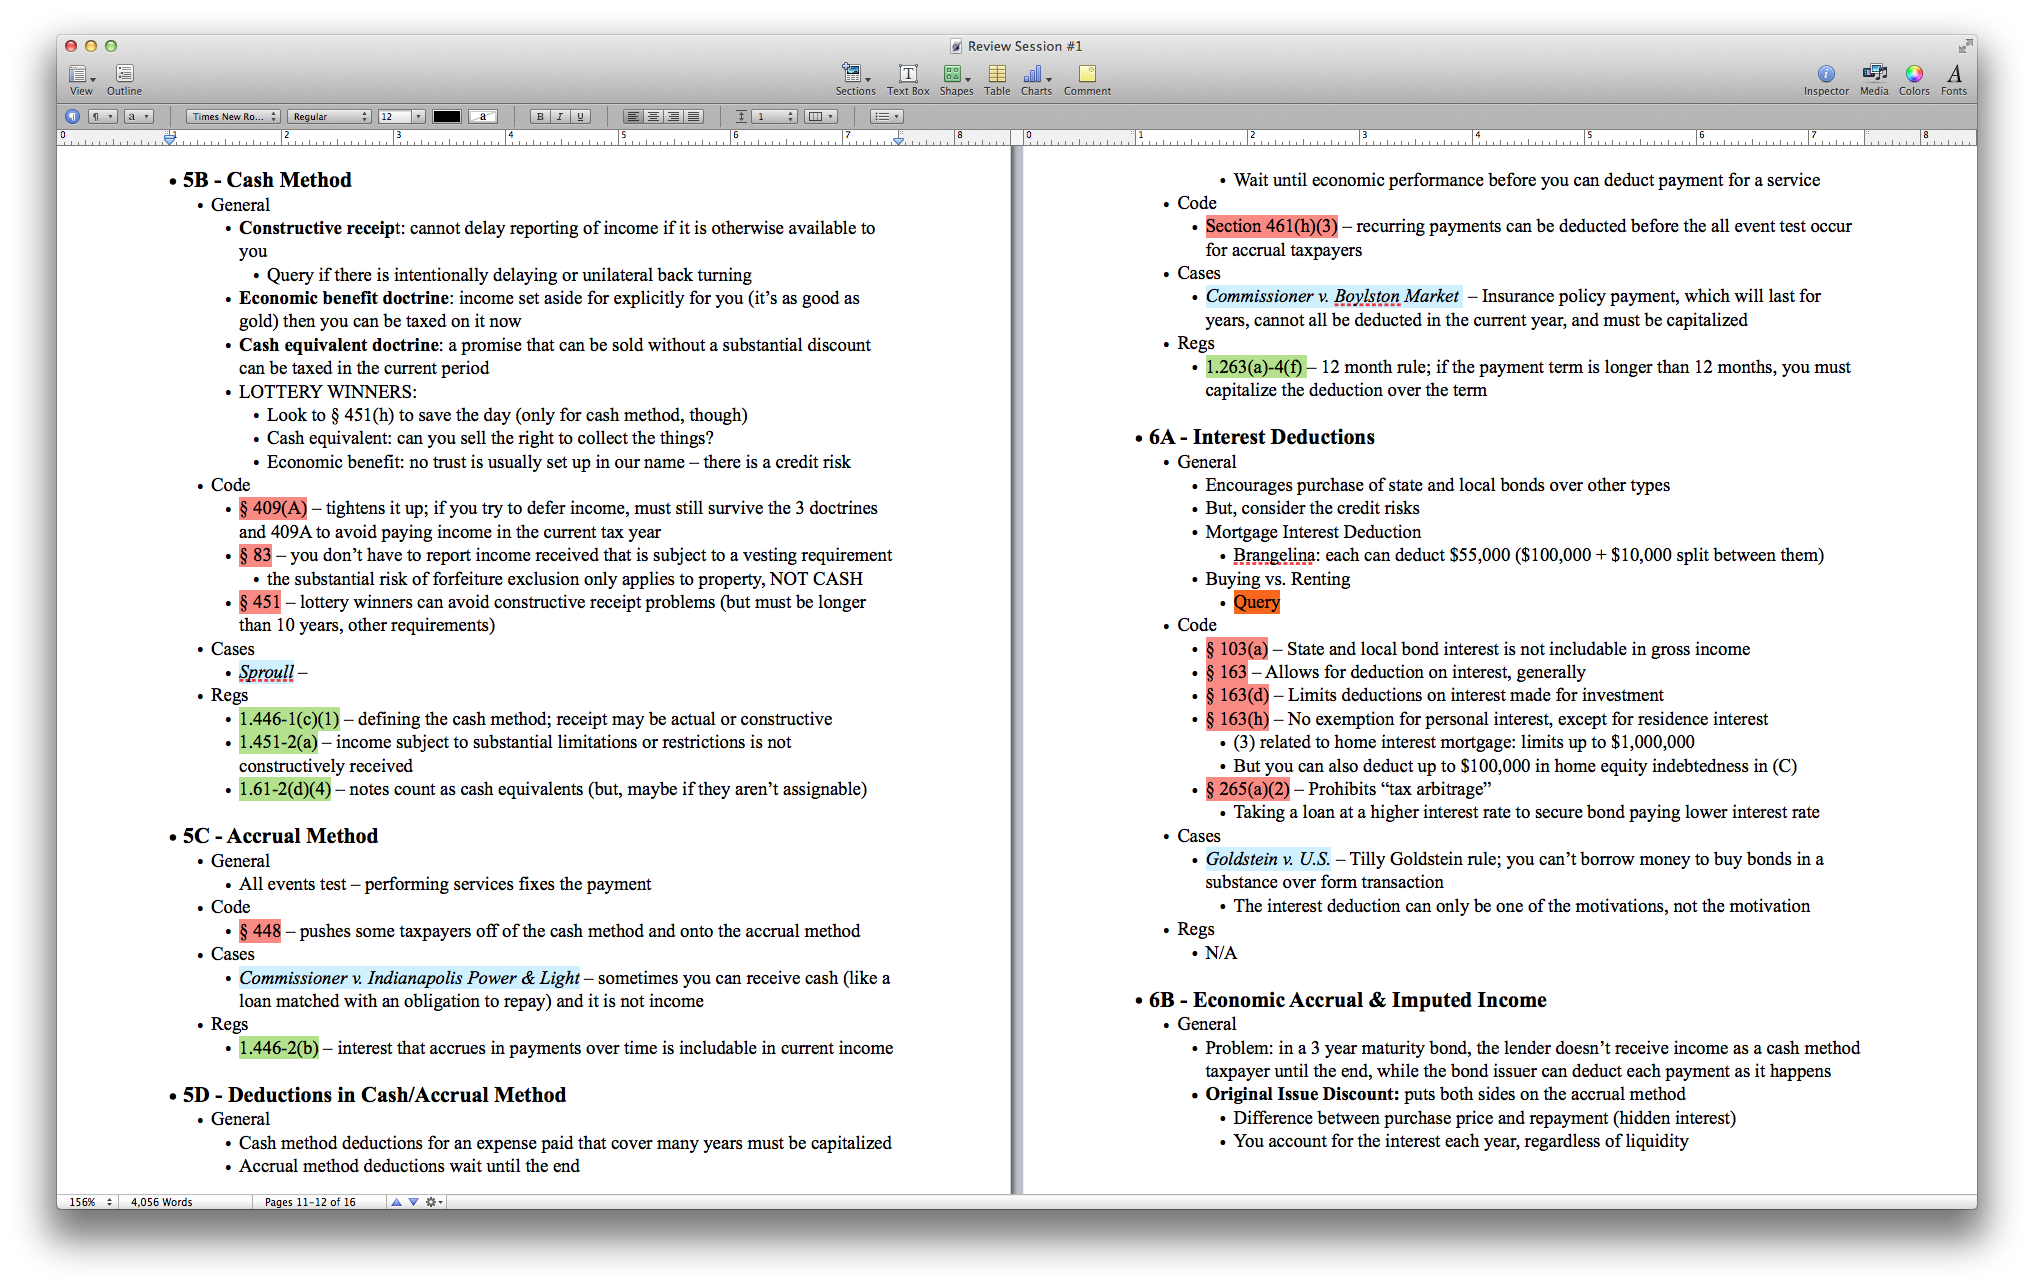The width and height of the screenshot is (2034, 1288).
Task: Click the Pages 11–12 of 16 indicator
Action: click(310, 1202)
